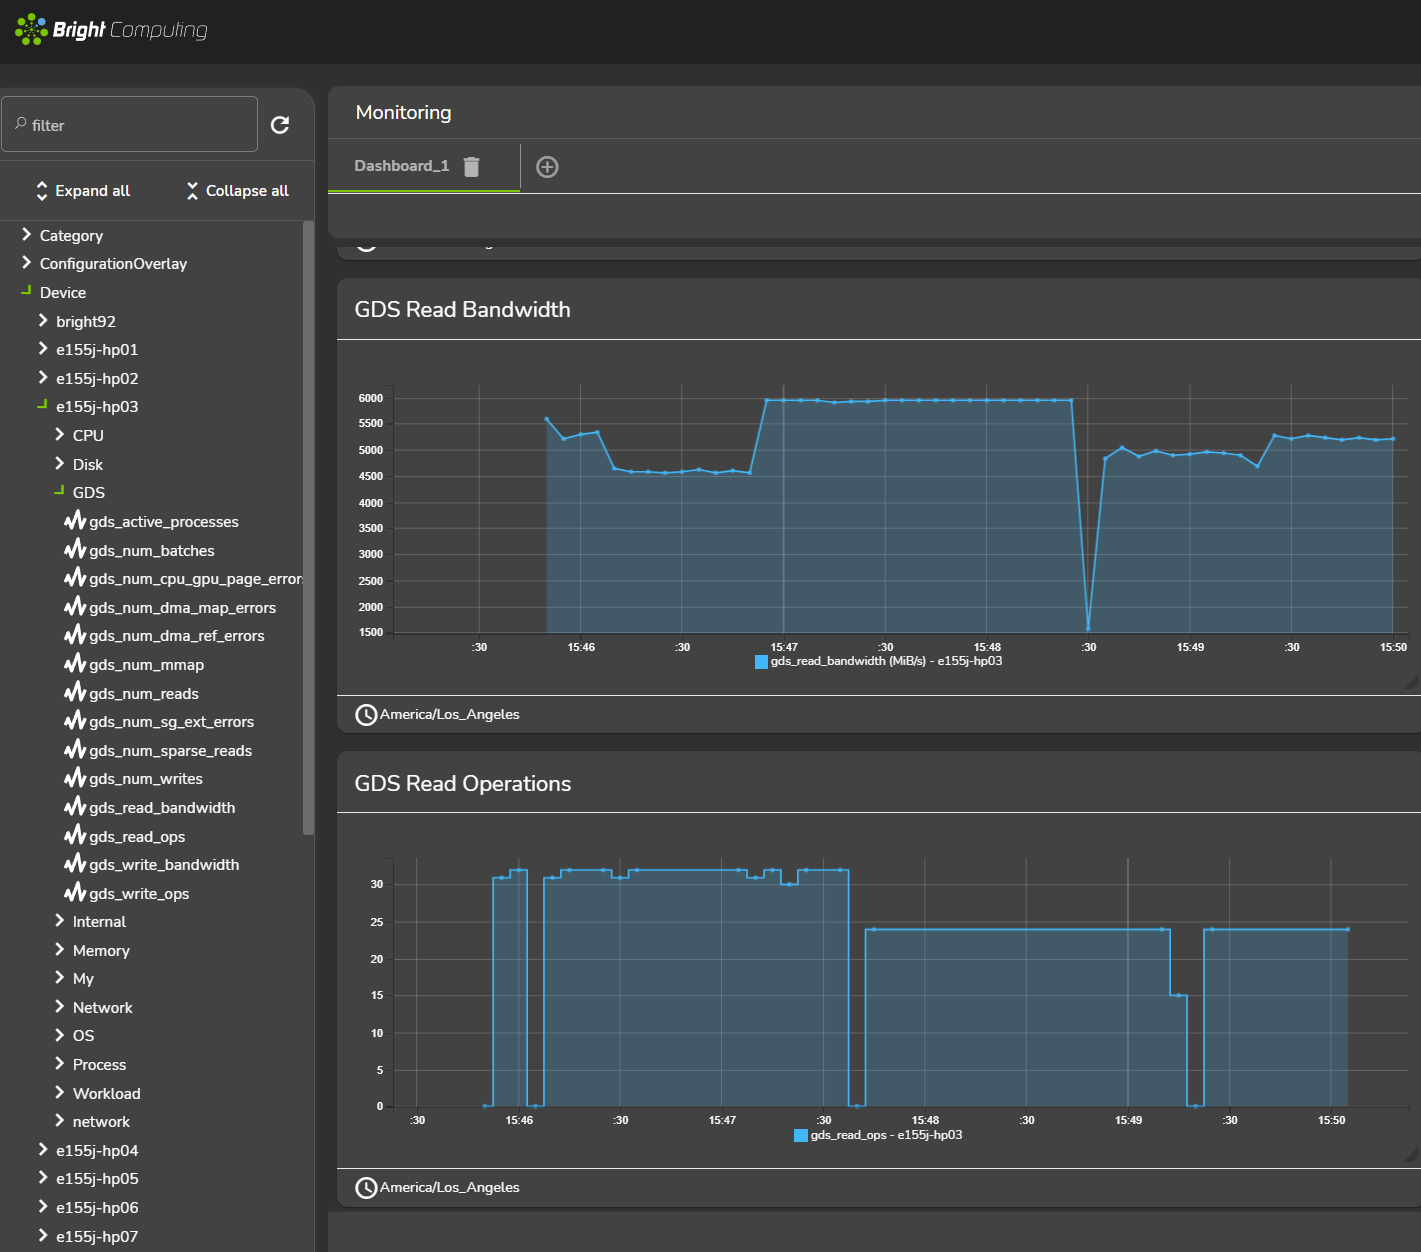Add a new dashboard with the plus icon
The height and width of the screenshot is (1252, 1421).
point(547,167)
